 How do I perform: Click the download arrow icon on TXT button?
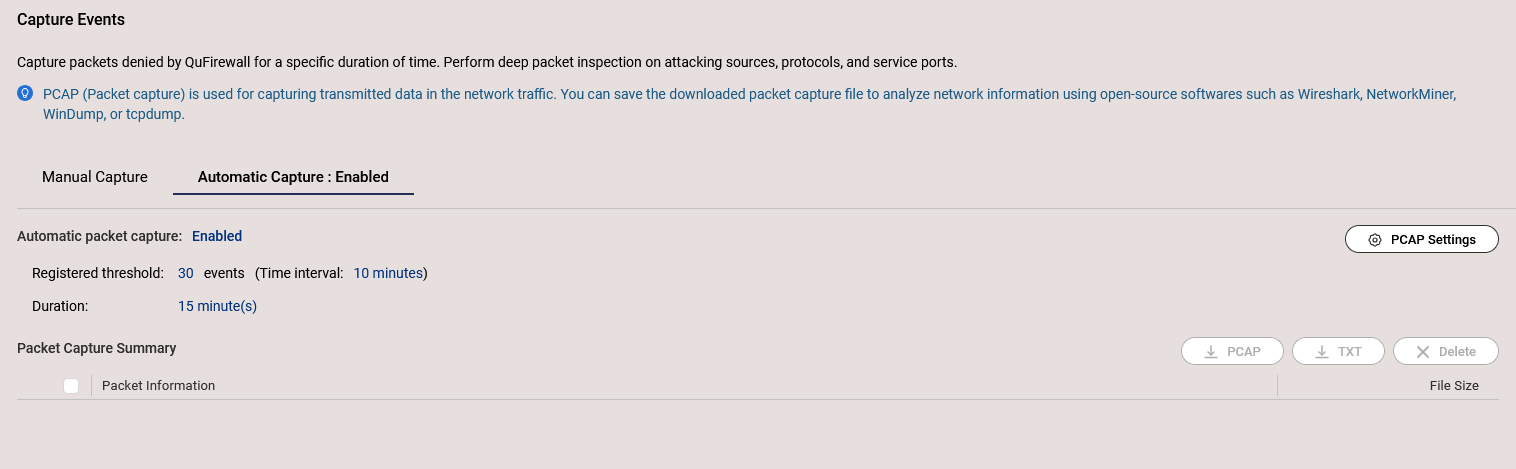click(x=1322, y=352)
